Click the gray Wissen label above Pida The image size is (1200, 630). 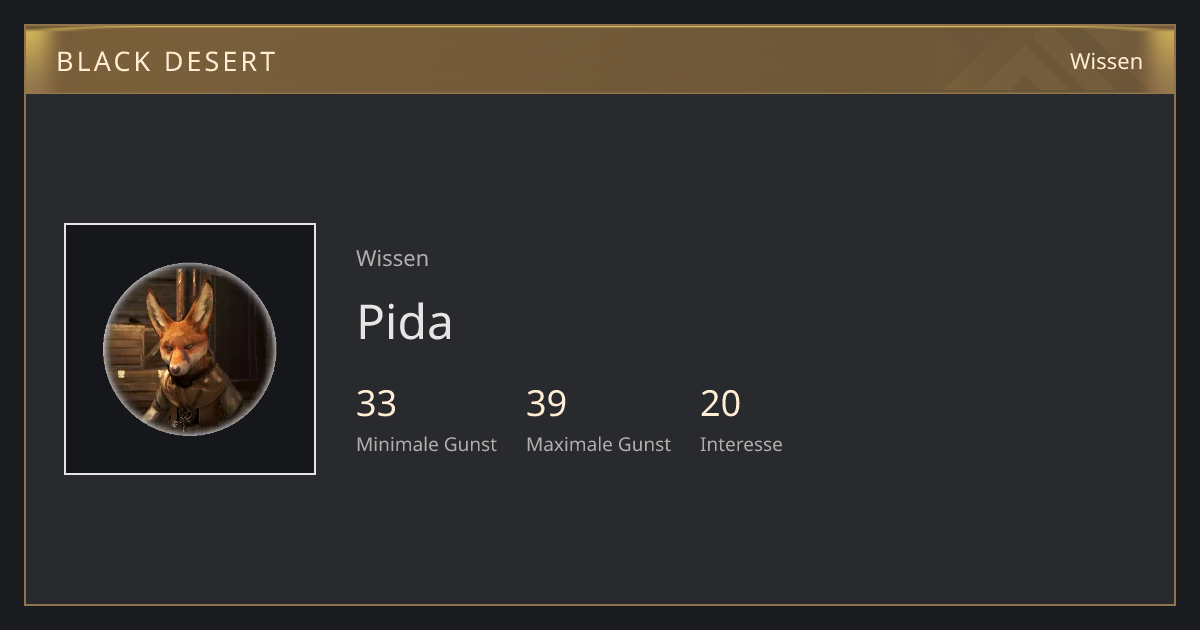click(x=392, y=258)
